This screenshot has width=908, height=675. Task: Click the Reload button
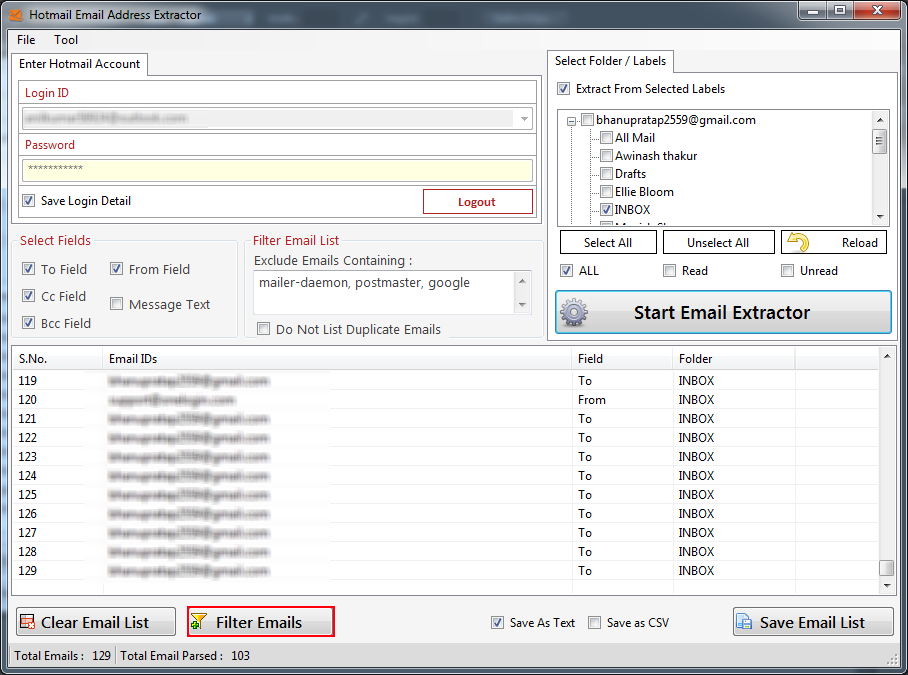[834, 242]
